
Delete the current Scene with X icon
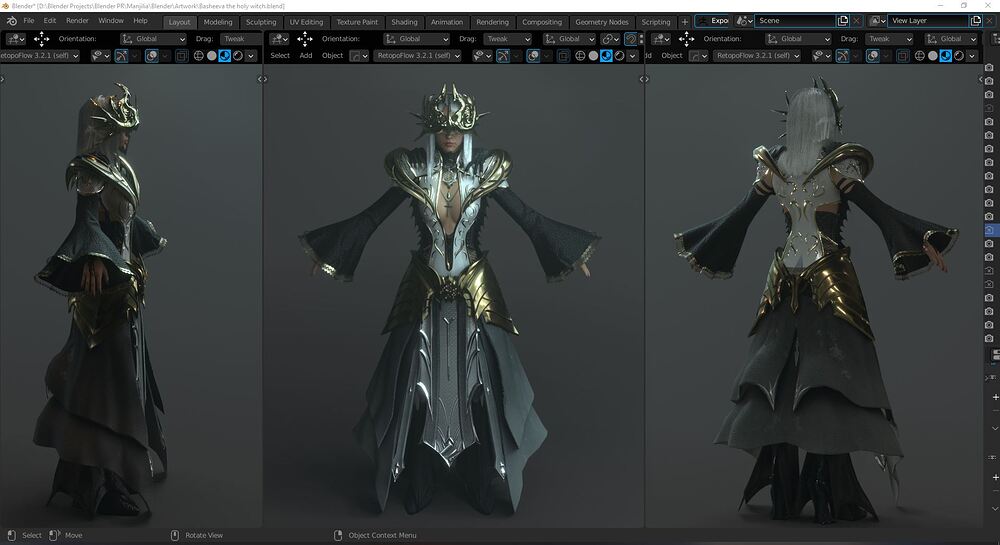pos(857,20)
